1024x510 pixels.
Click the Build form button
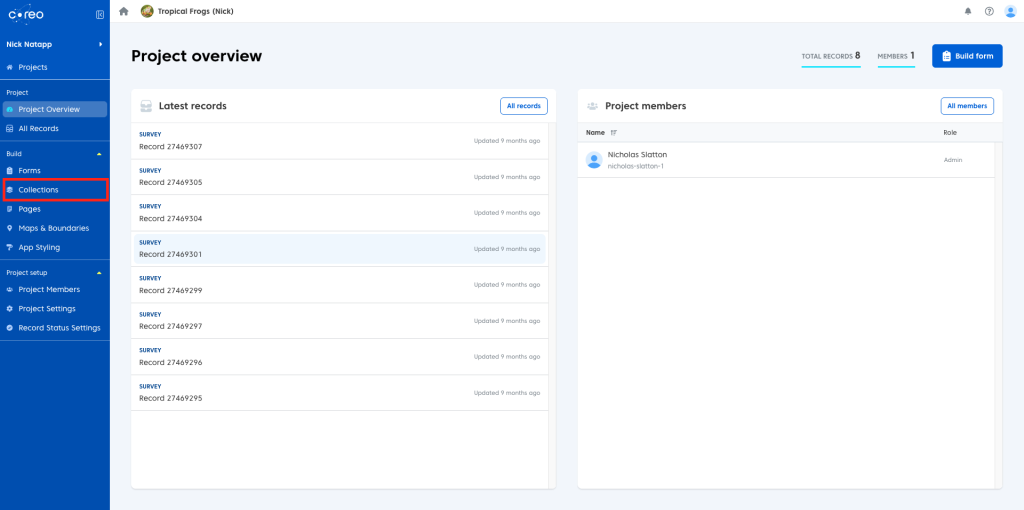tap(966, 56)
